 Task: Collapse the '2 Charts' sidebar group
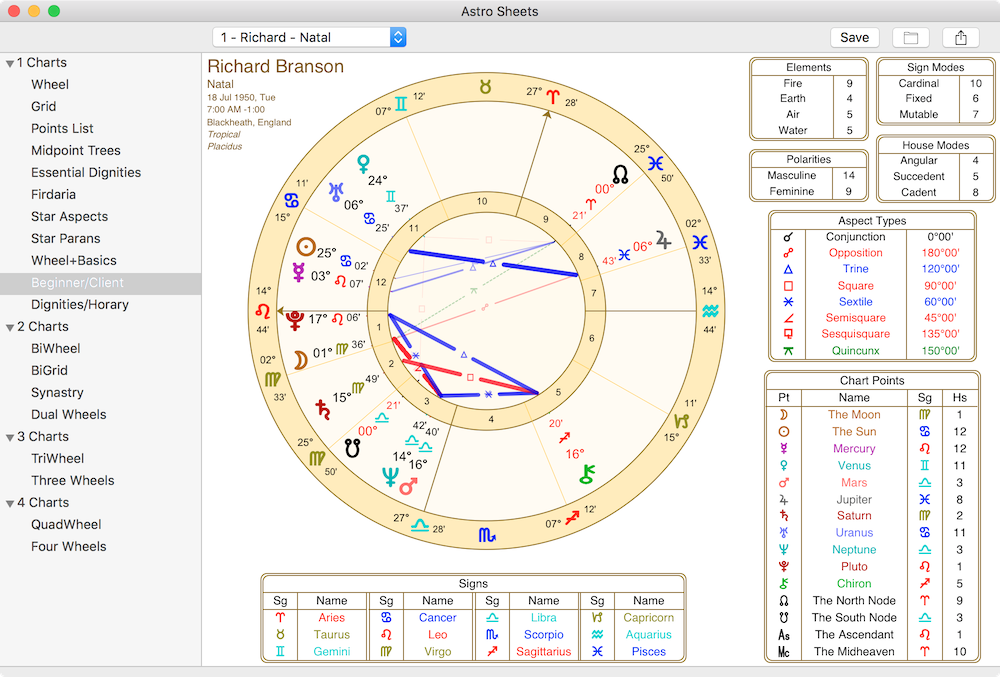(x=10, y=327)
